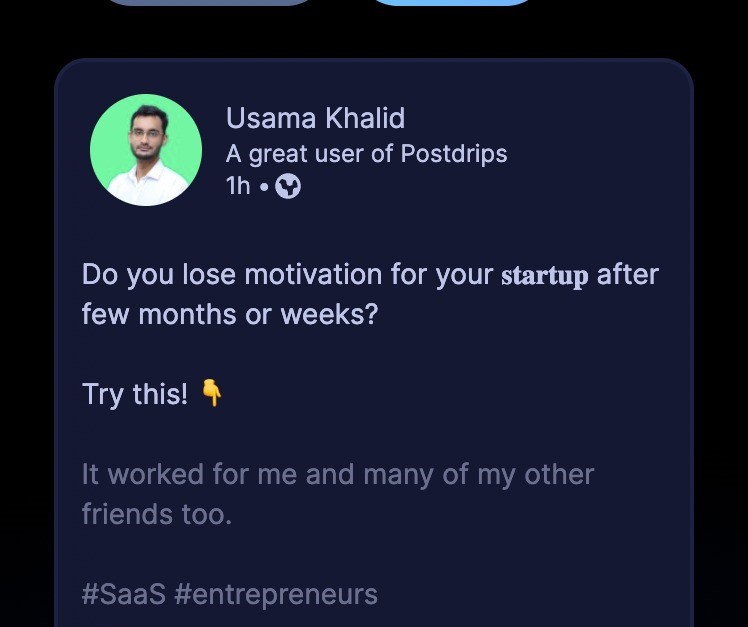The width and height of the screenshot is (748, 627).
Task: Click the bold word startup in the post
Action: [544, 275]
